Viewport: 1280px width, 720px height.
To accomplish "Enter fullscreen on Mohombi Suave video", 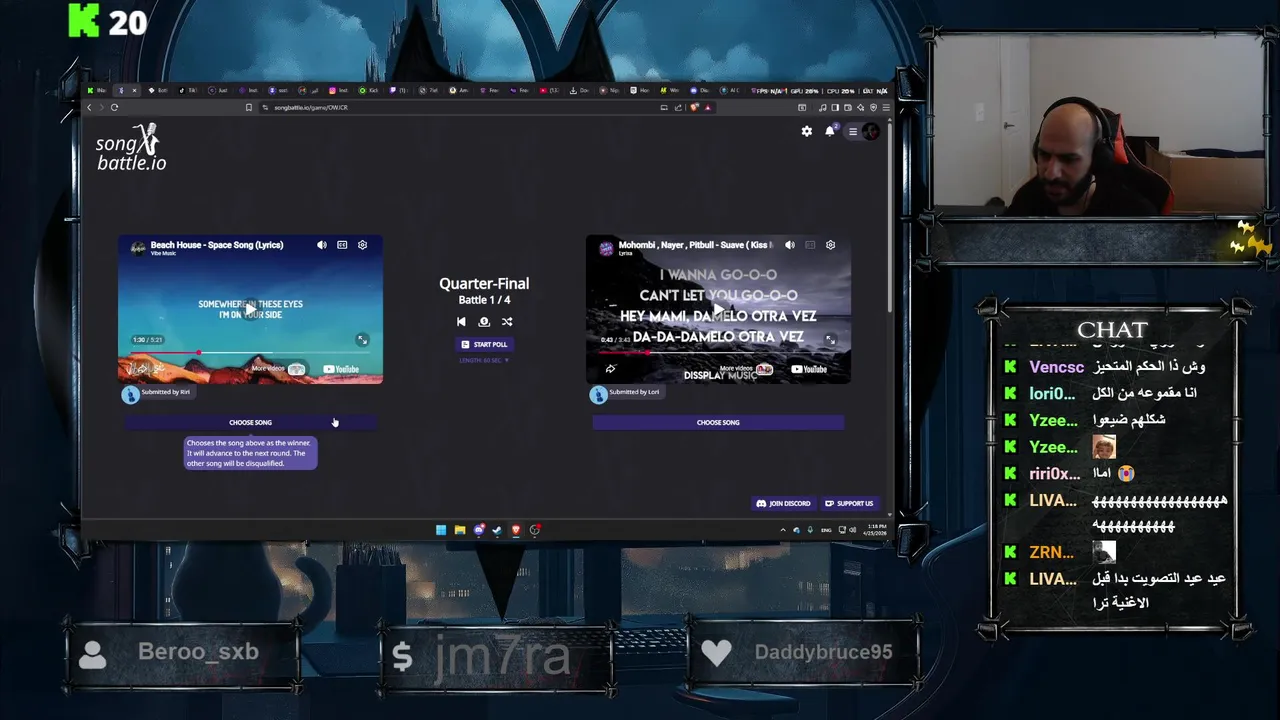I will tap(830, 340).
